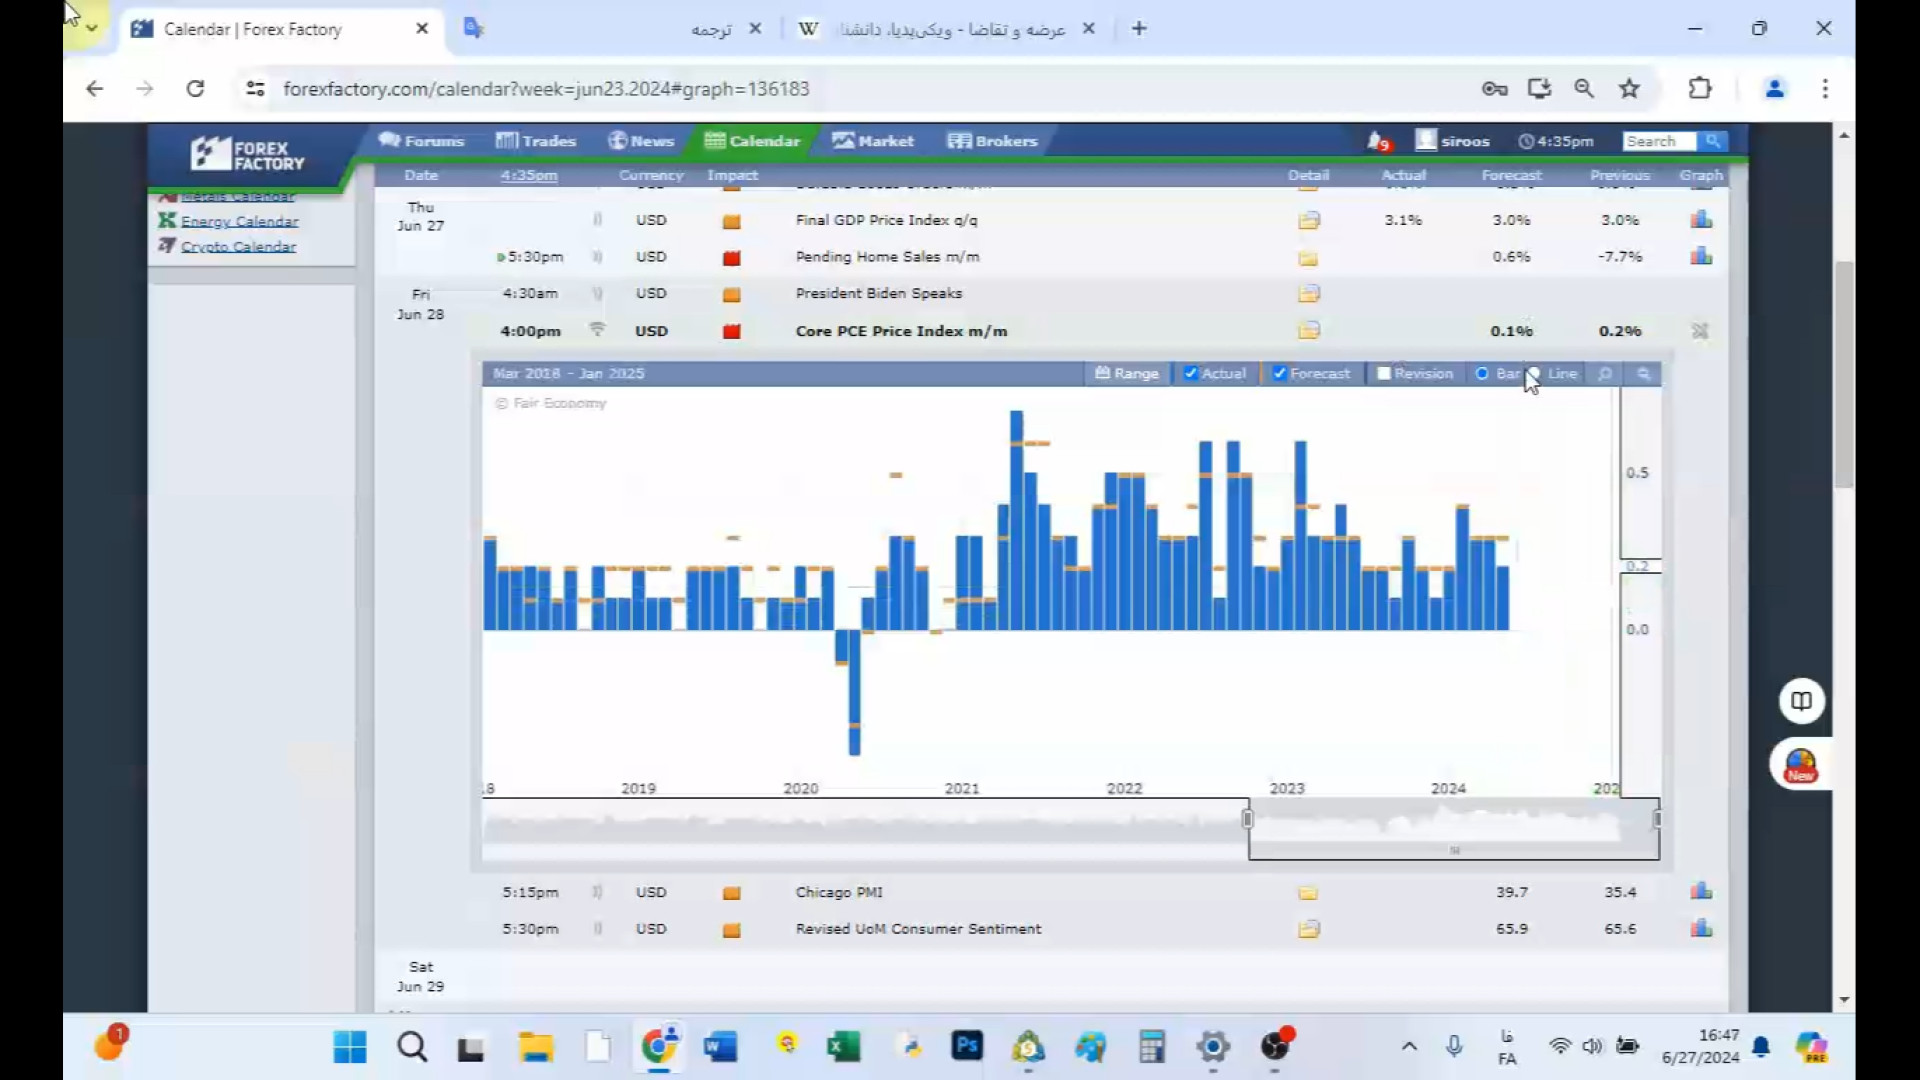Viewport: 1920px width, 1080px height.
Task: Open Chicago PMI detail folder
Action: (x=1308, y=892)
